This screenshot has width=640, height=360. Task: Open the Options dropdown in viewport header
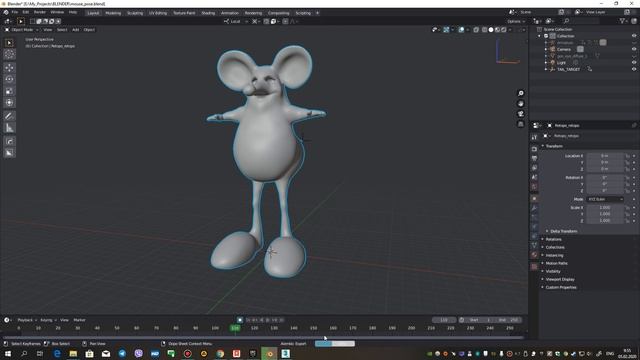click(516, 21)
